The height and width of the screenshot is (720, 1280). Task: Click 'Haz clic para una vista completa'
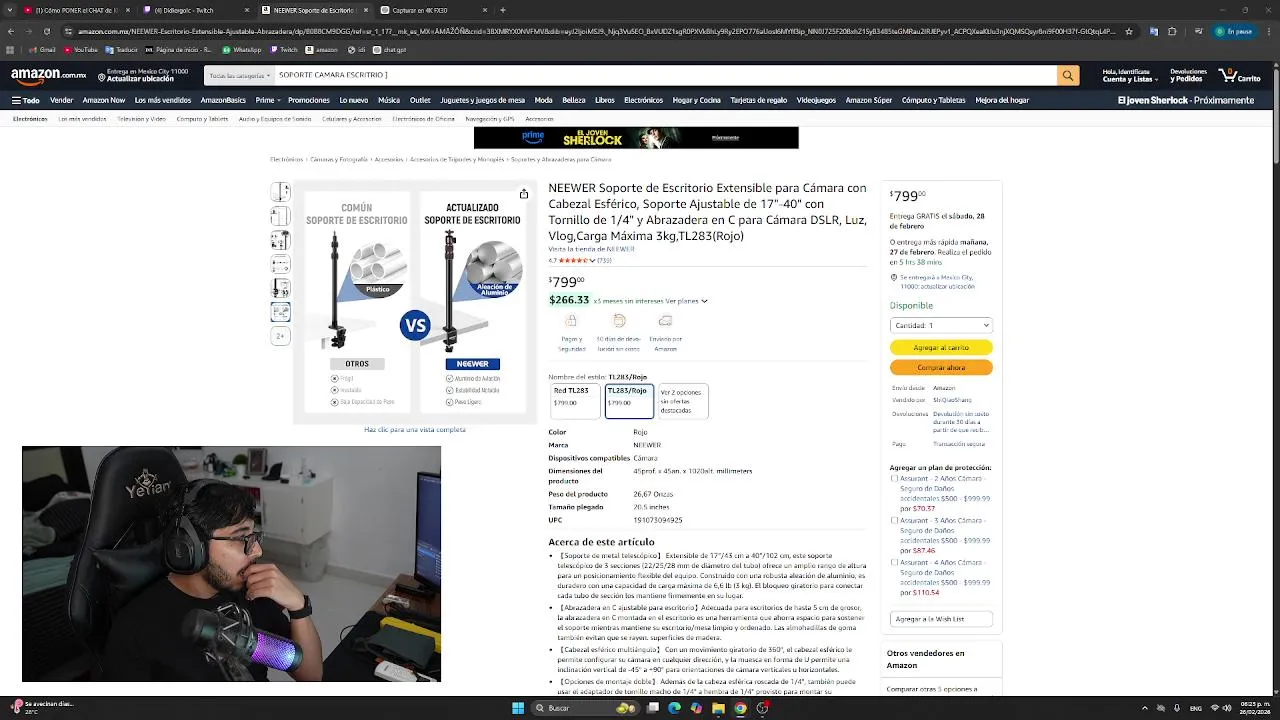tap(415, 430)
